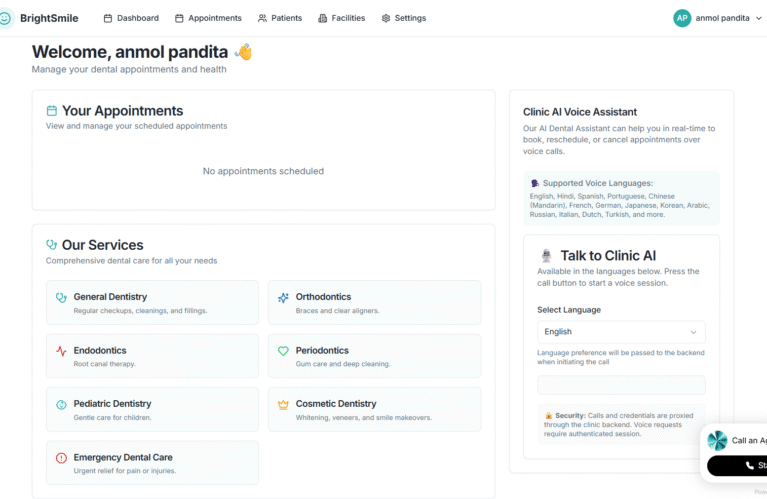The width and height of the screenshot is (767, 499).
Task: Click the Pediatric Dentistry tooth icon
Action: 61,404
